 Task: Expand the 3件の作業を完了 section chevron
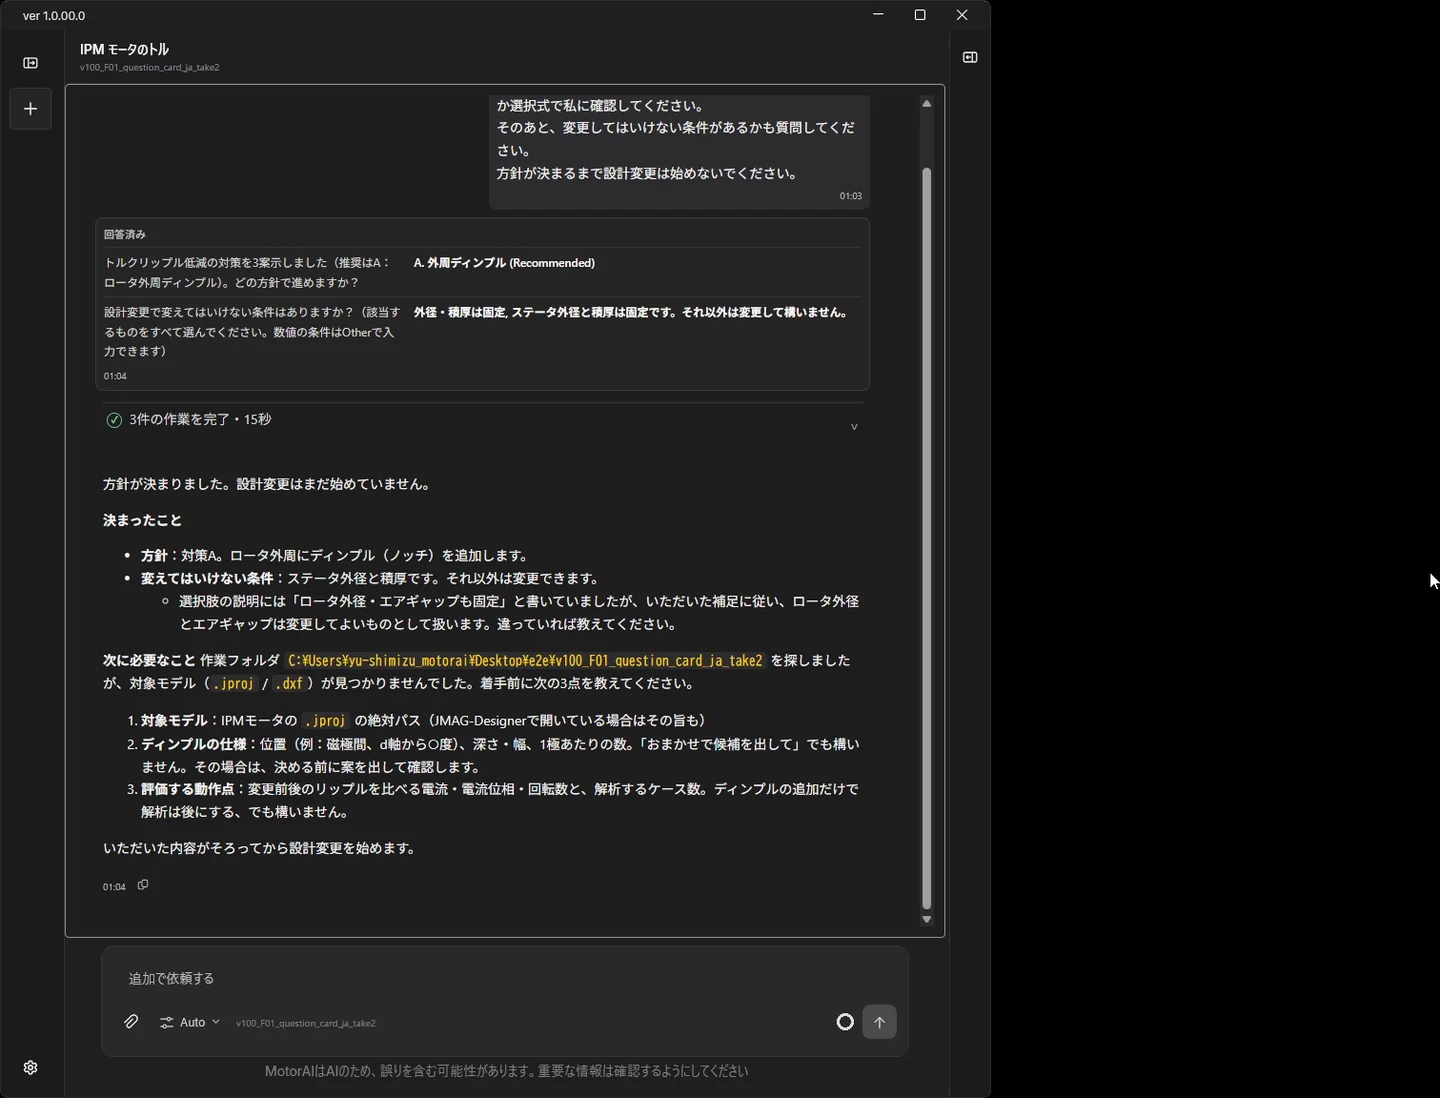click(x=854, y=427)
